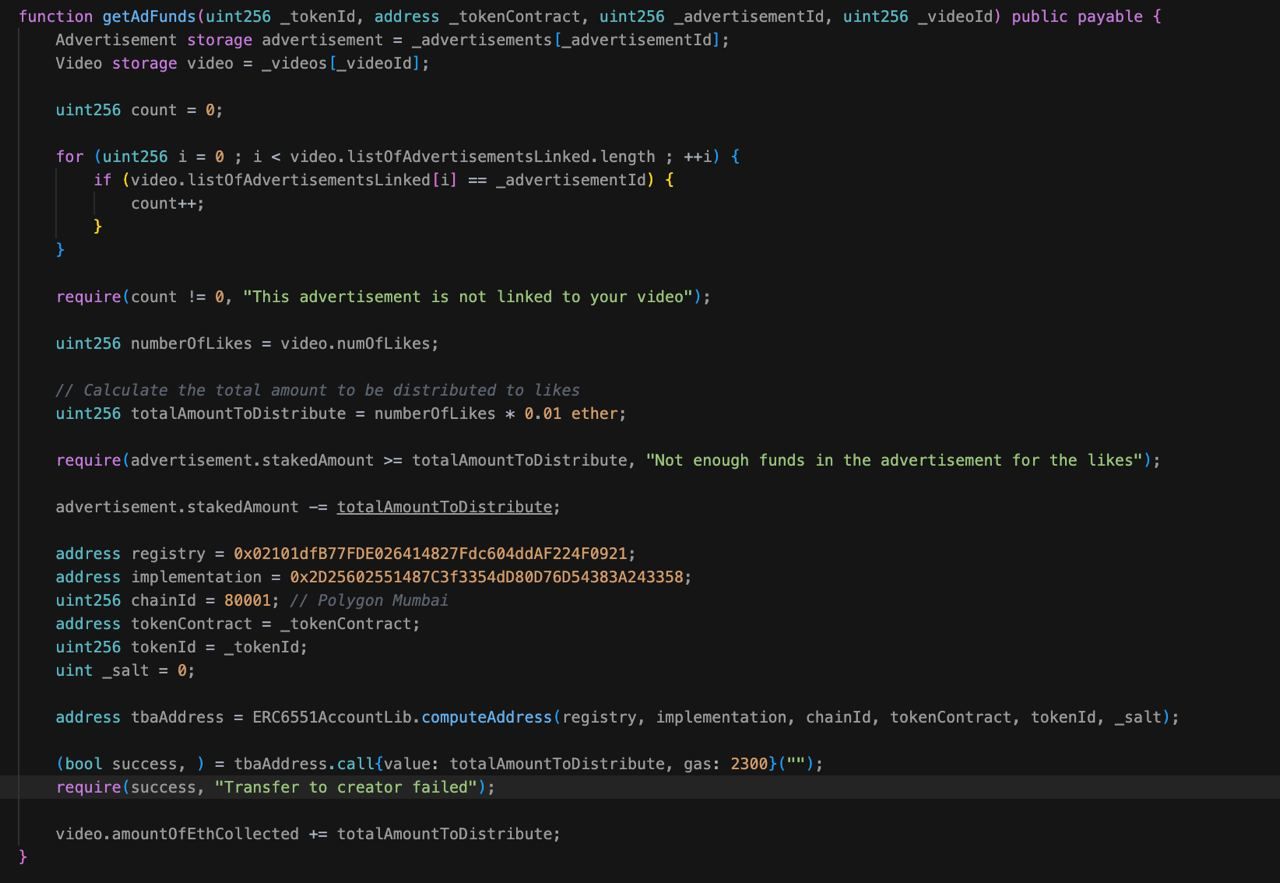
Task: Click '_tokenId;' in the tokenId assignment line
Action: click(266, 647)
